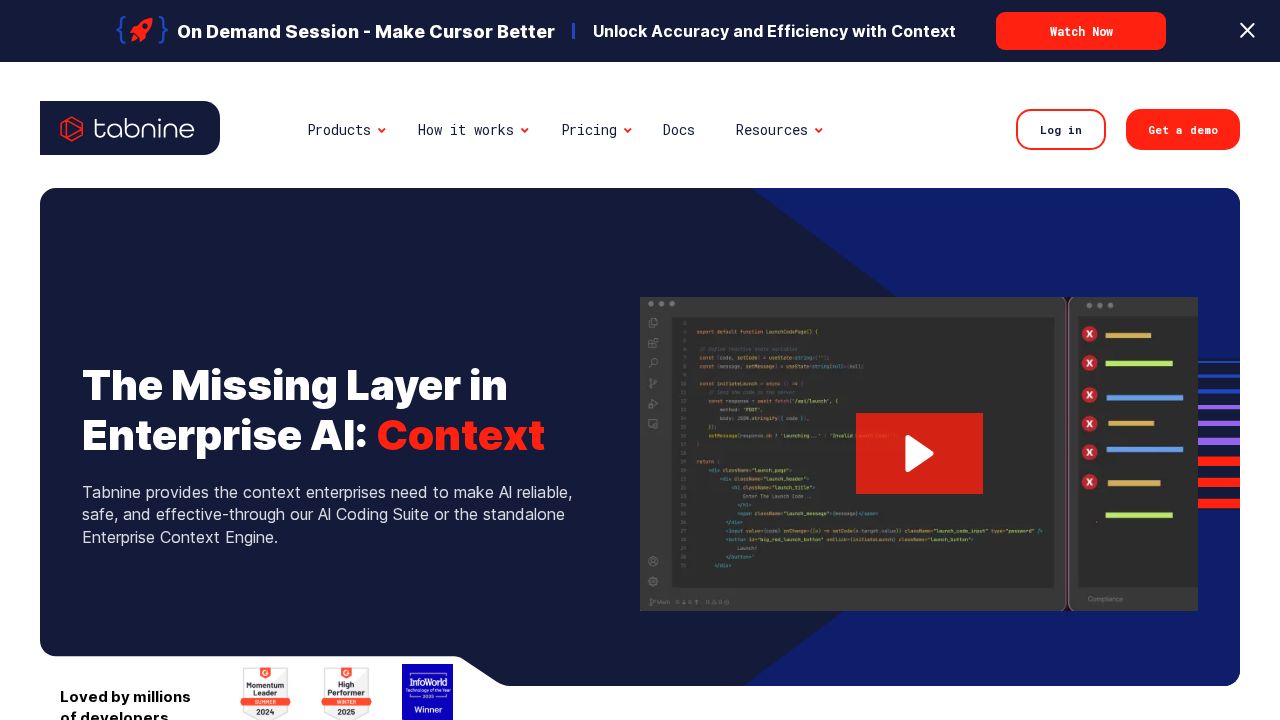Close the announcement banner
Screen dimensions: 1280x720
1247,30
